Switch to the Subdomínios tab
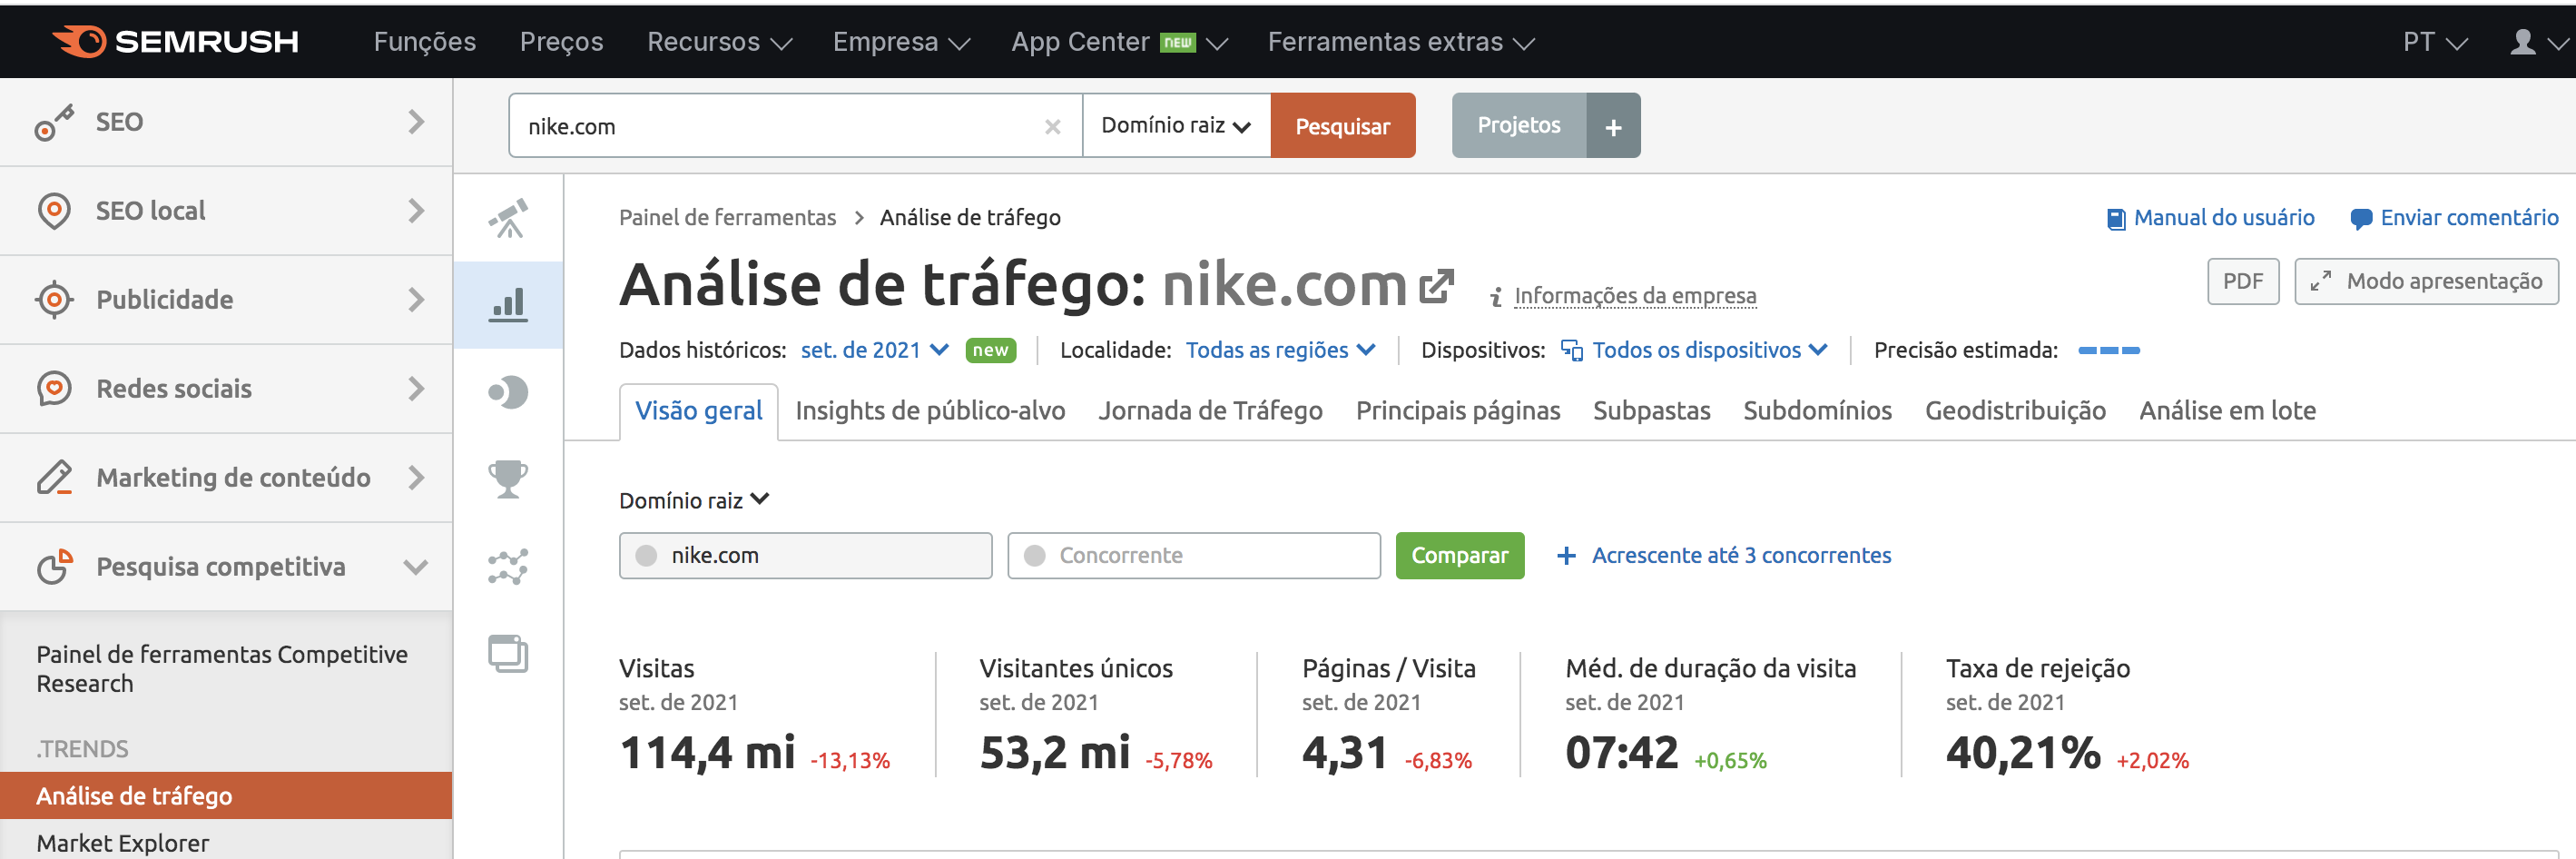 pos(1817,410)
